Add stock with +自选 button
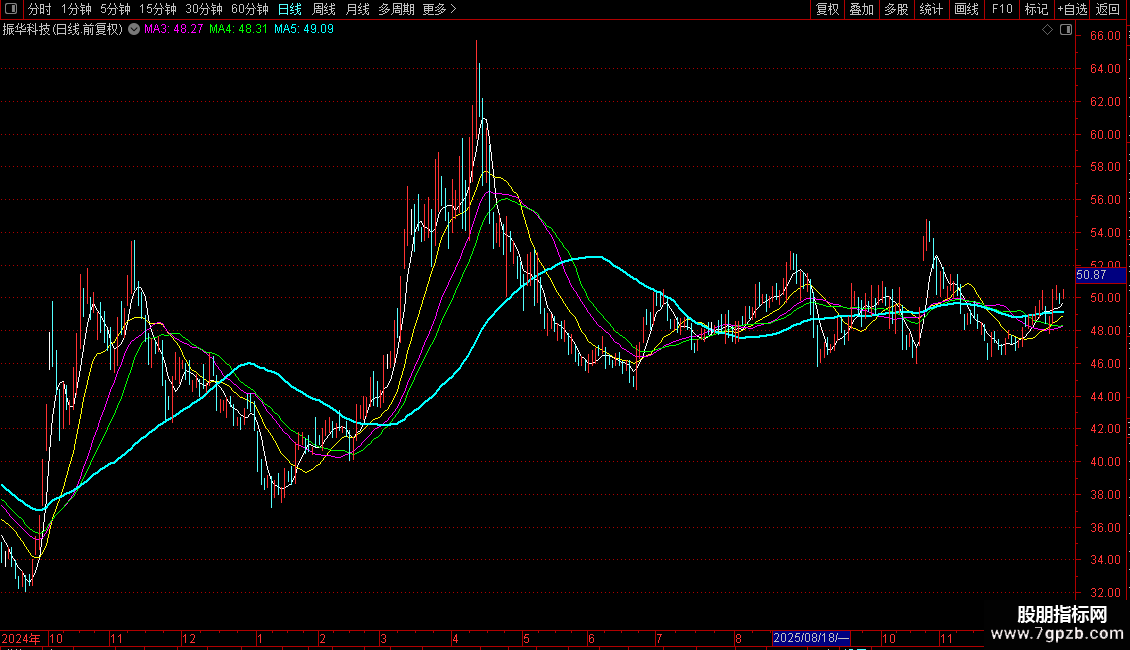The image size is (1130, 650). (x=1072, y=9)
